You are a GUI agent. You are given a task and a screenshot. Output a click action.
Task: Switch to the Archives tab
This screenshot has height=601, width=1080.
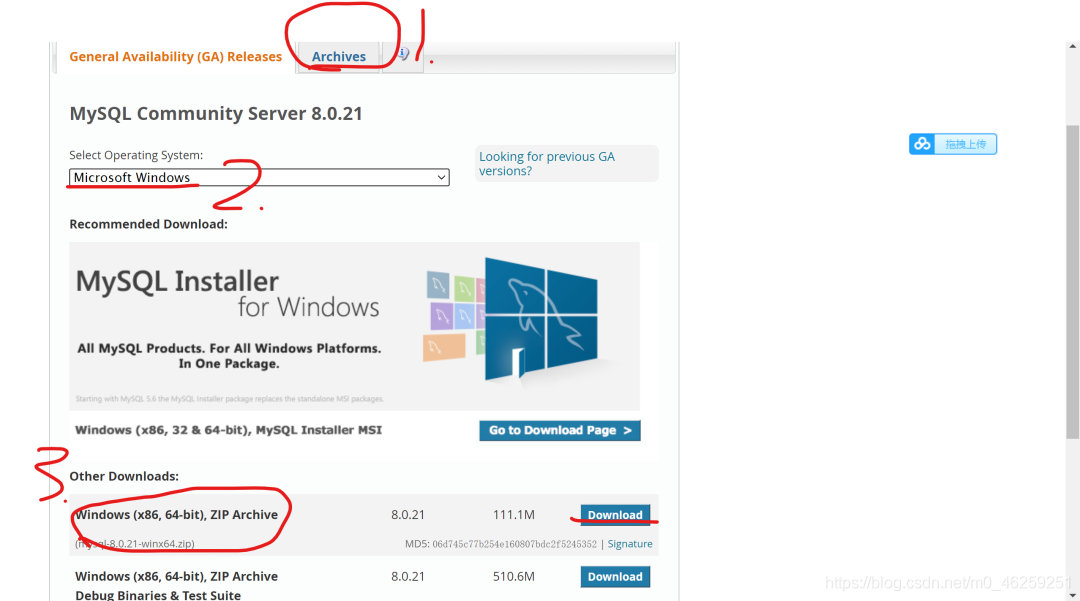(x=338, y=57)
